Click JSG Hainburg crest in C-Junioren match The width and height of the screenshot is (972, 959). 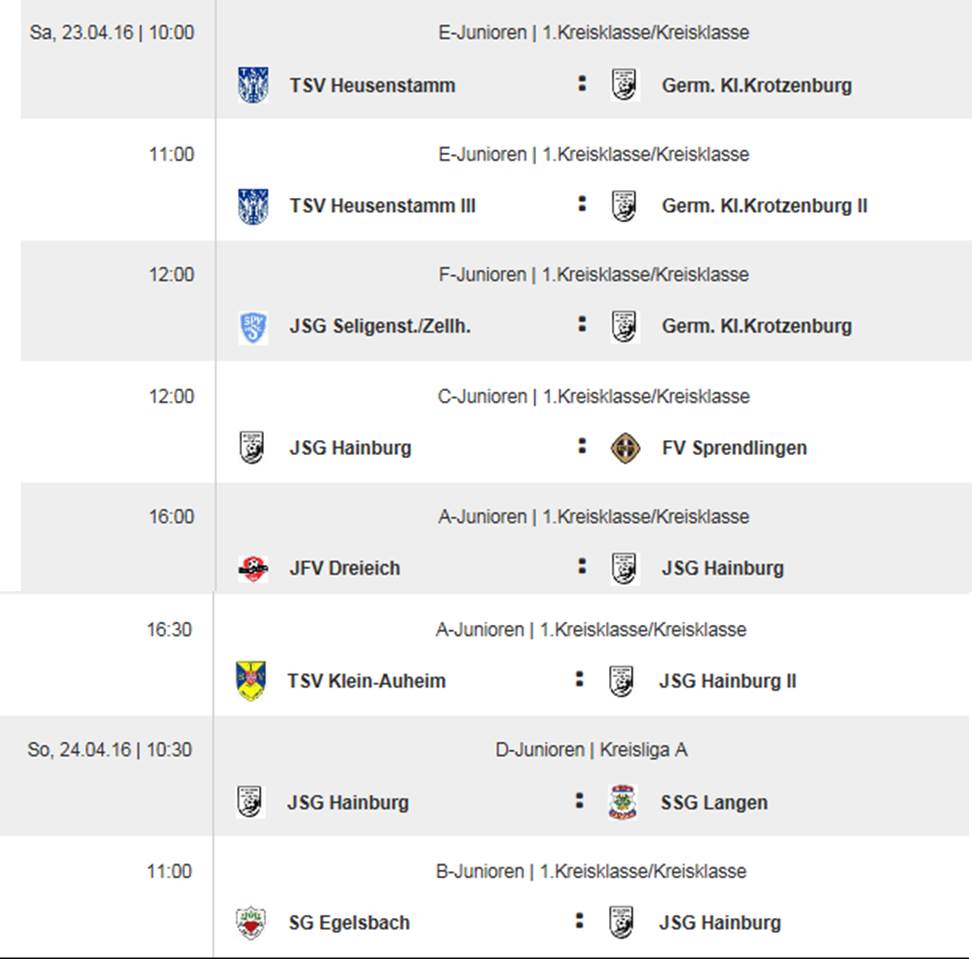click(253, 448)
